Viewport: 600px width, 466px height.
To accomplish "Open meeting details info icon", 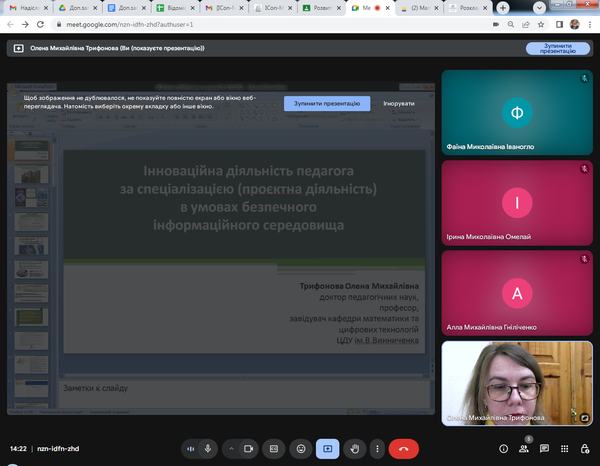I will pyautogui.click(x=503, y=449).
